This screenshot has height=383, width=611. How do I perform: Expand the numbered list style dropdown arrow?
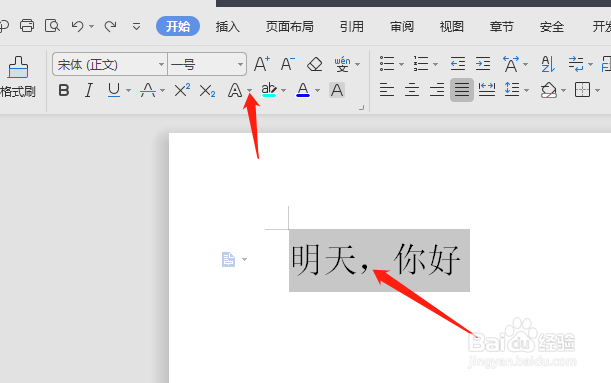point(436,64)
